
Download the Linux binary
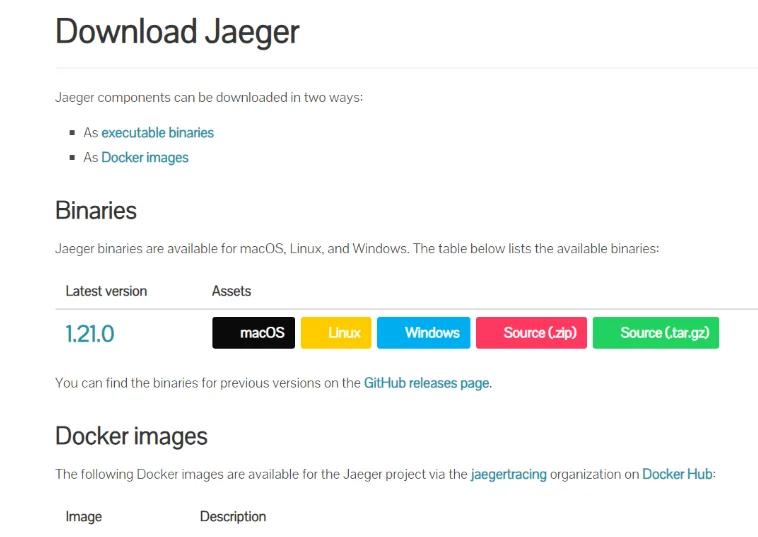[x=336, y=333]
